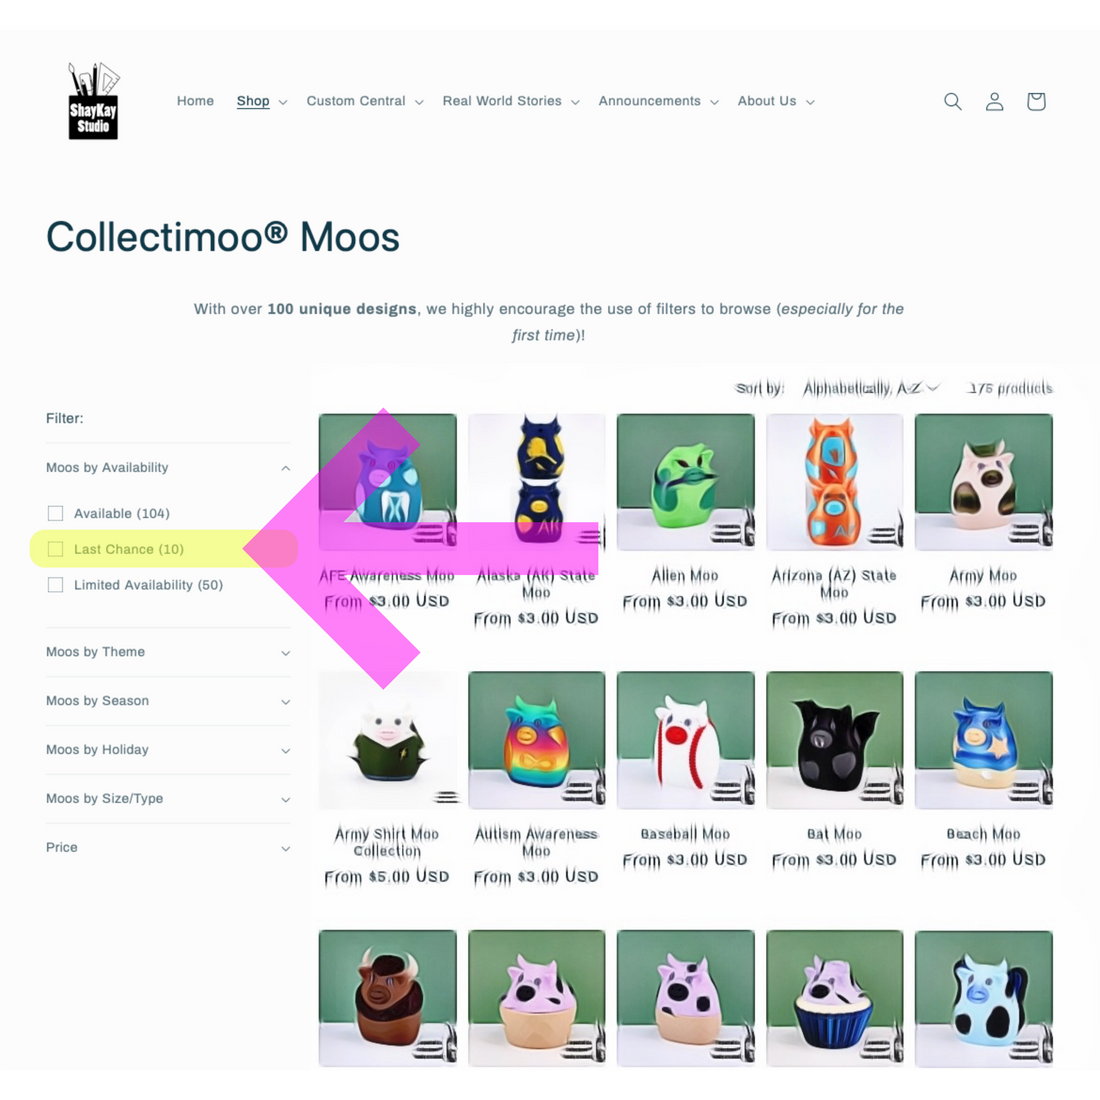This screenshot has height=1100, width=1100.
Task: Go to the Home page link
Action: [195, 101]
